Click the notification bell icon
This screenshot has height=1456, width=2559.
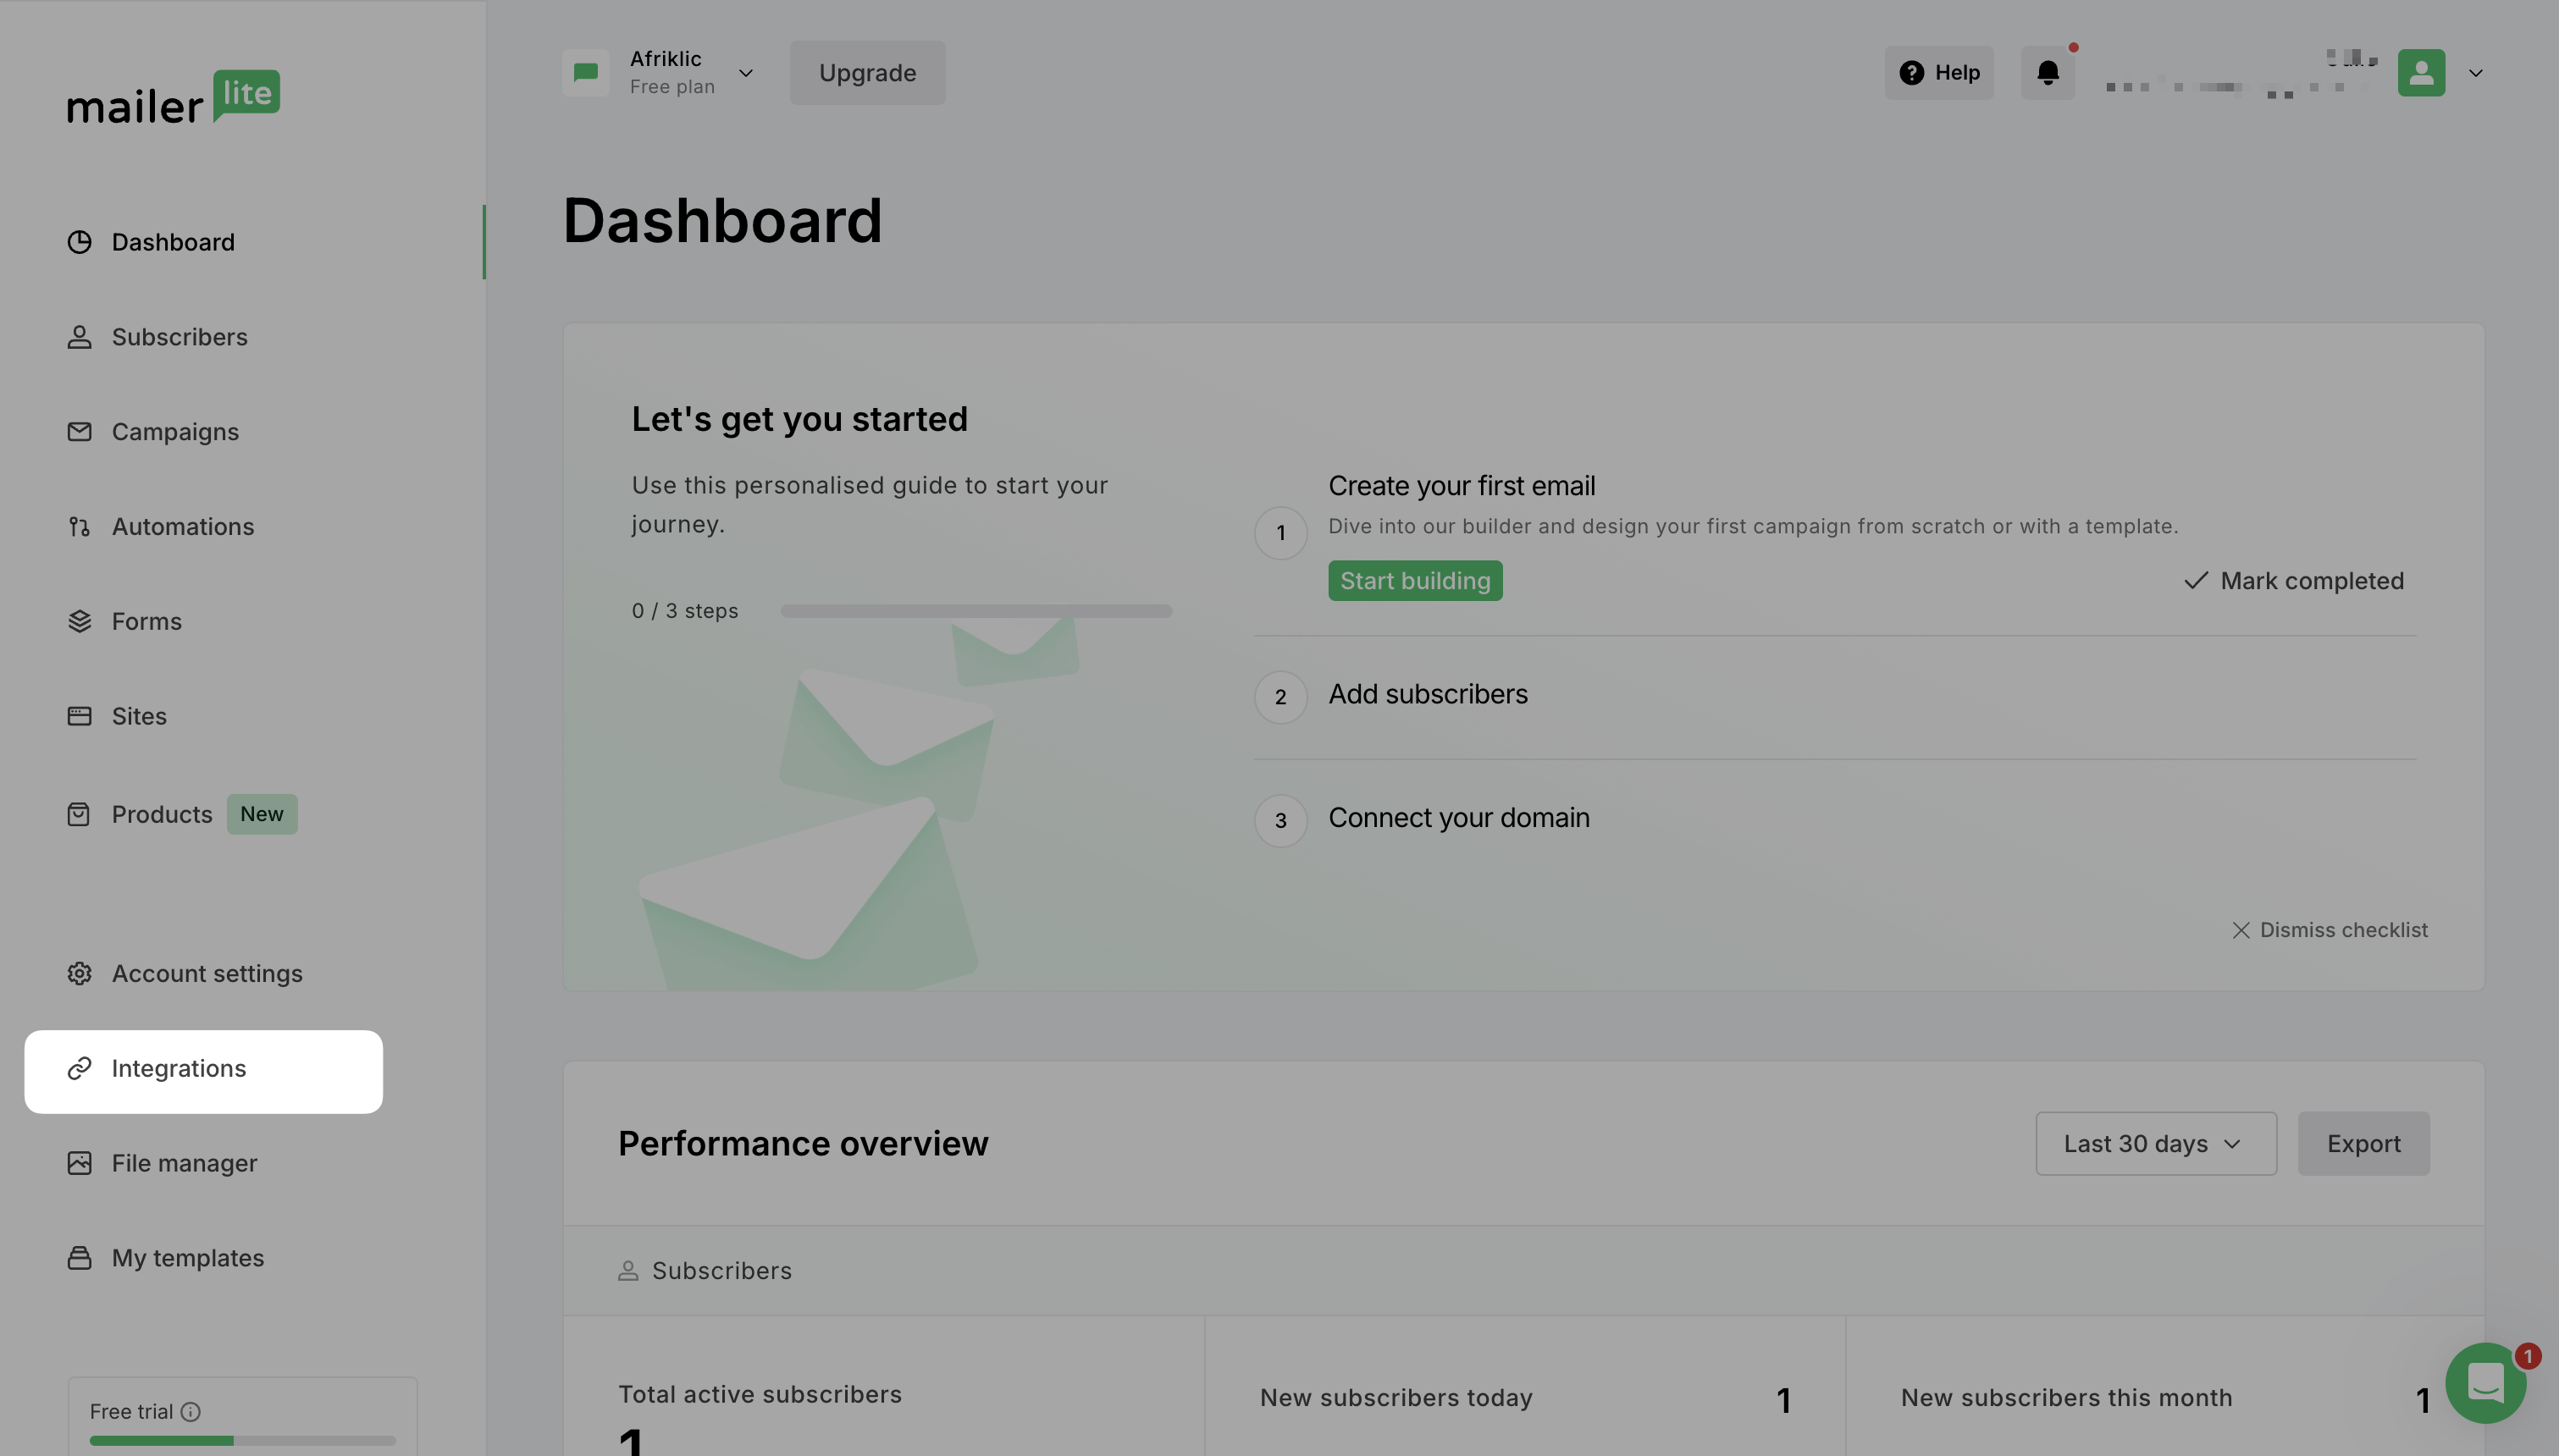pyautogui.click(x=2047, y=73)
